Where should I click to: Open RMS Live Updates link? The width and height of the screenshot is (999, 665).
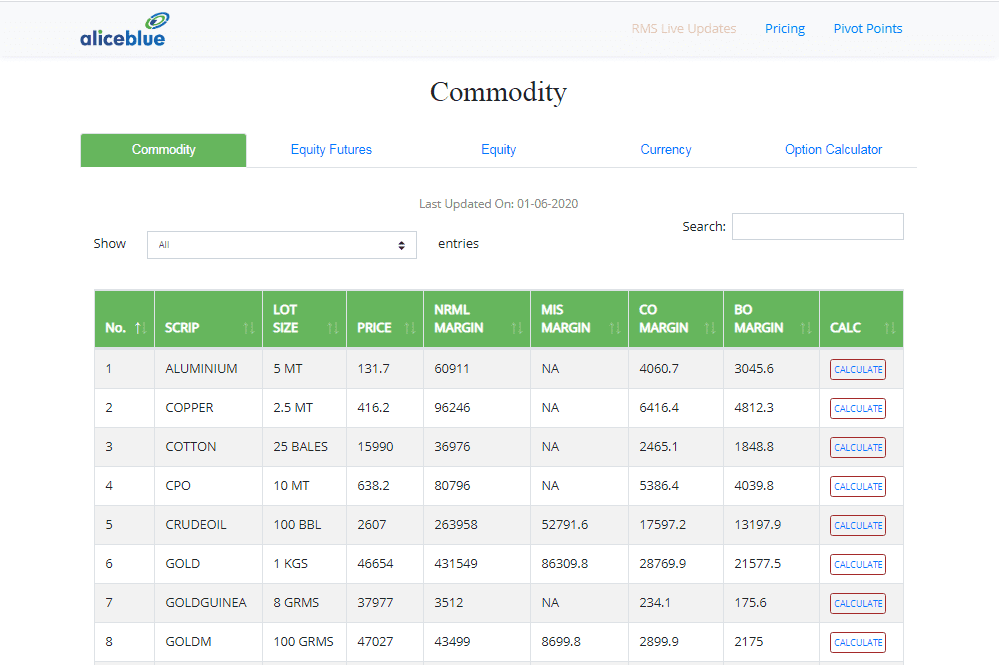pos(684,29)
